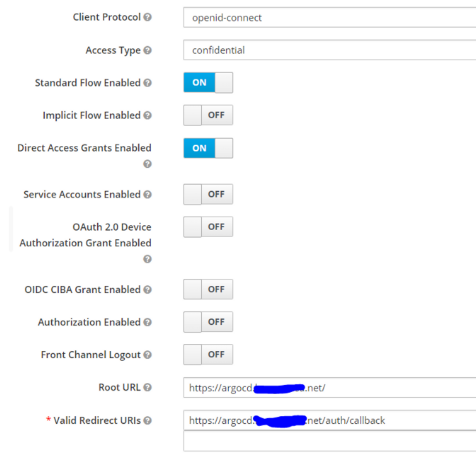Click help icon next to Client Protocol
This screenshot has height=454, width=476.
(x=147, y=17)
